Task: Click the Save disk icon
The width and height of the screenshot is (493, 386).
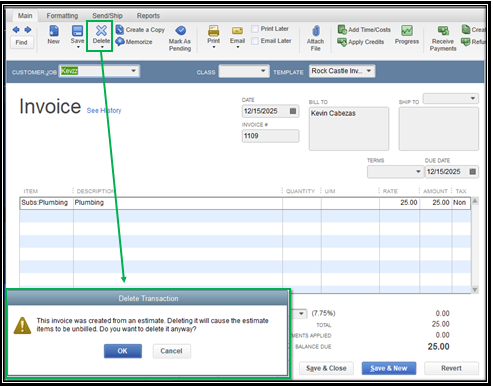Action: click(x=77, y=31)
